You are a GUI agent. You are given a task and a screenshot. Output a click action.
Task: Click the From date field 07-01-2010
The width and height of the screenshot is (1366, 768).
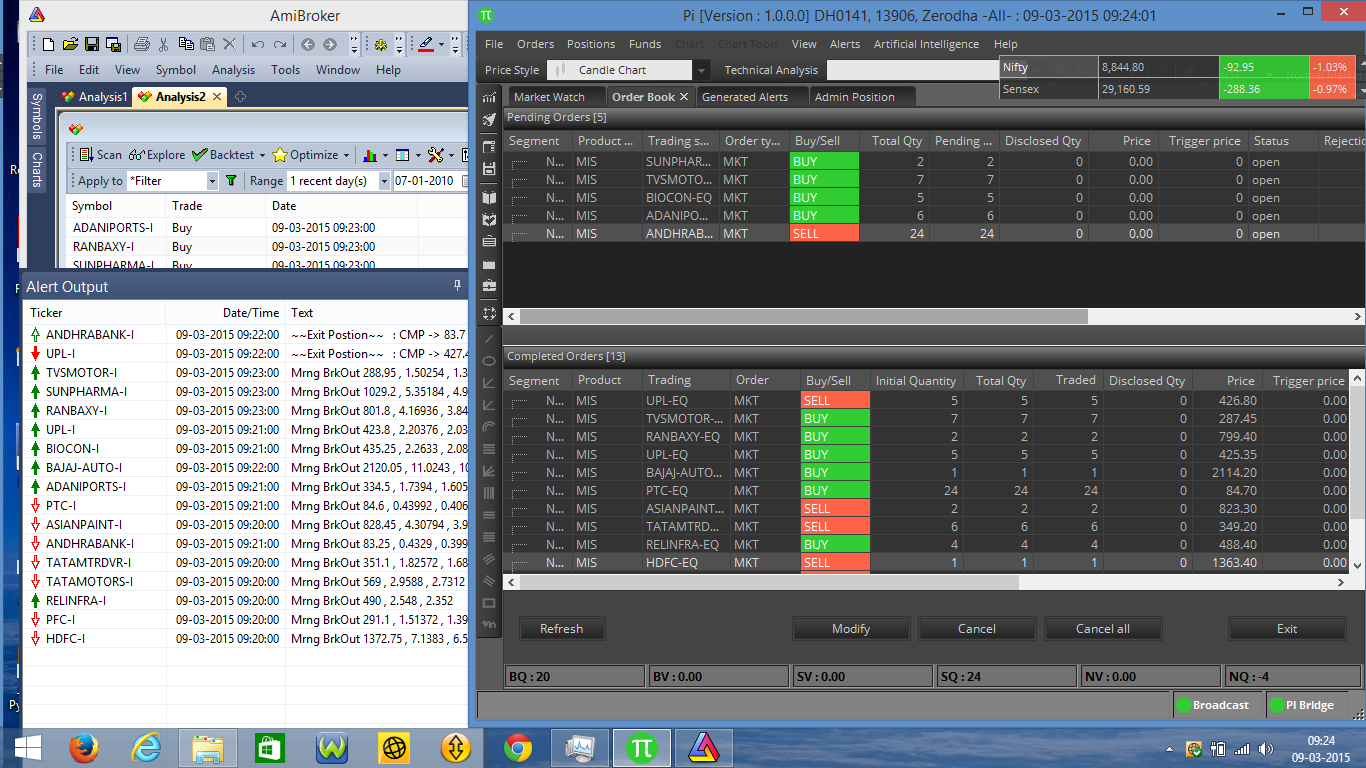click(x=430, y=181)
